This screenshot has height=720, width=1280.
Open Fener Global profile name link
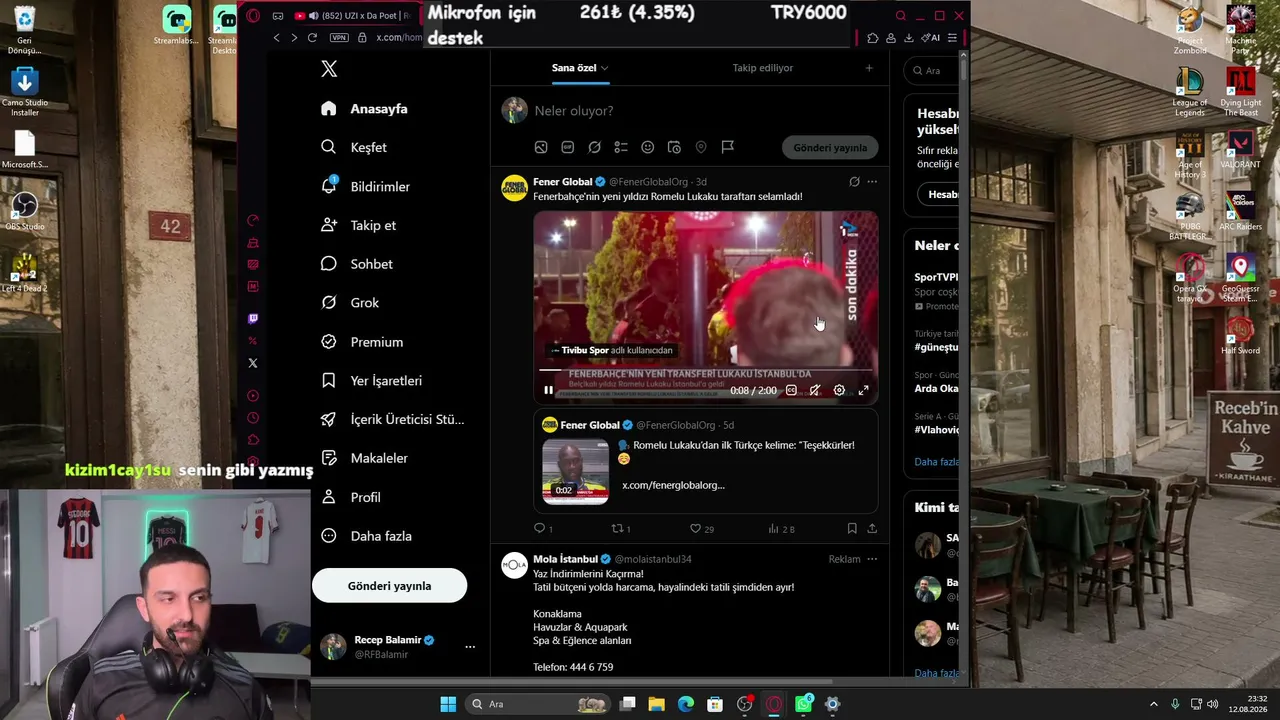562,182
